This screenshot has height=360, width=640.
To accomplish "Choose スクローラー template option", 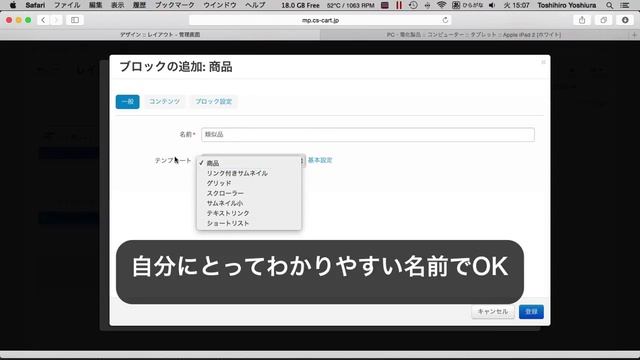I will click(249, 193).
